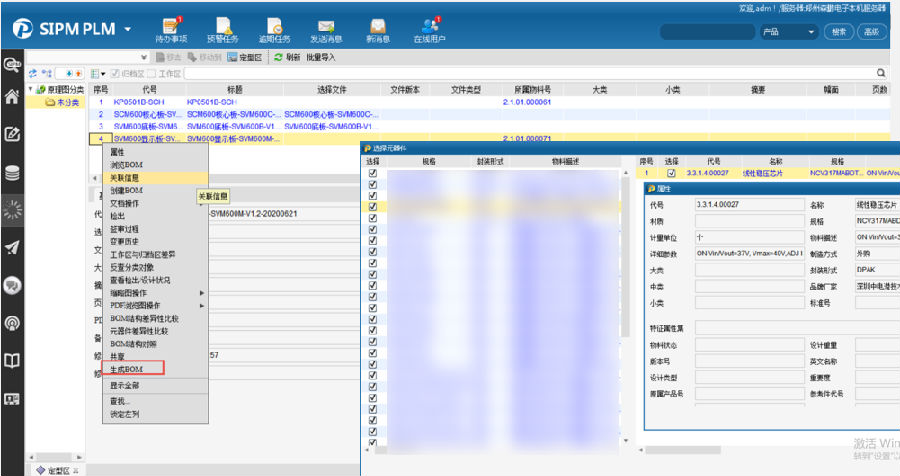Open 发送消息 send message envelope icon
Screen dimensions: 900x476
tap(326, 30)
